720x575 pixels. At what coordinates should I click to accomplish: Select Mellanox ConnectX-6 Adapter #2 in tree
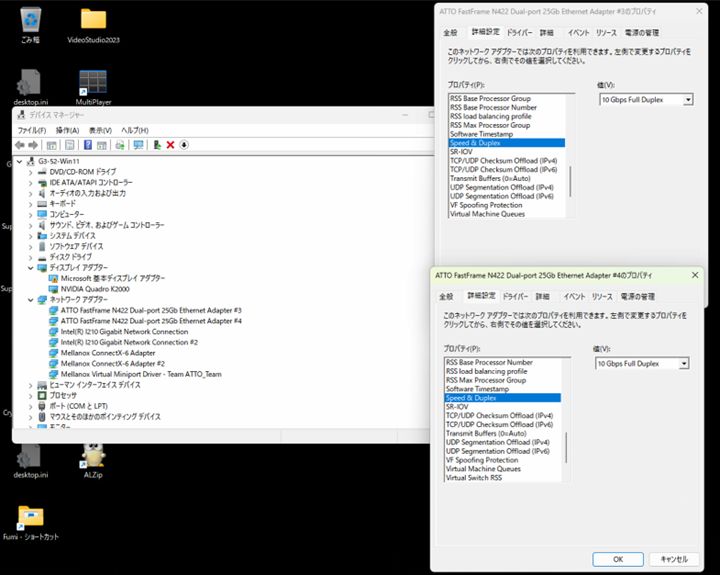pyautogui.click(x=112, y=363)
